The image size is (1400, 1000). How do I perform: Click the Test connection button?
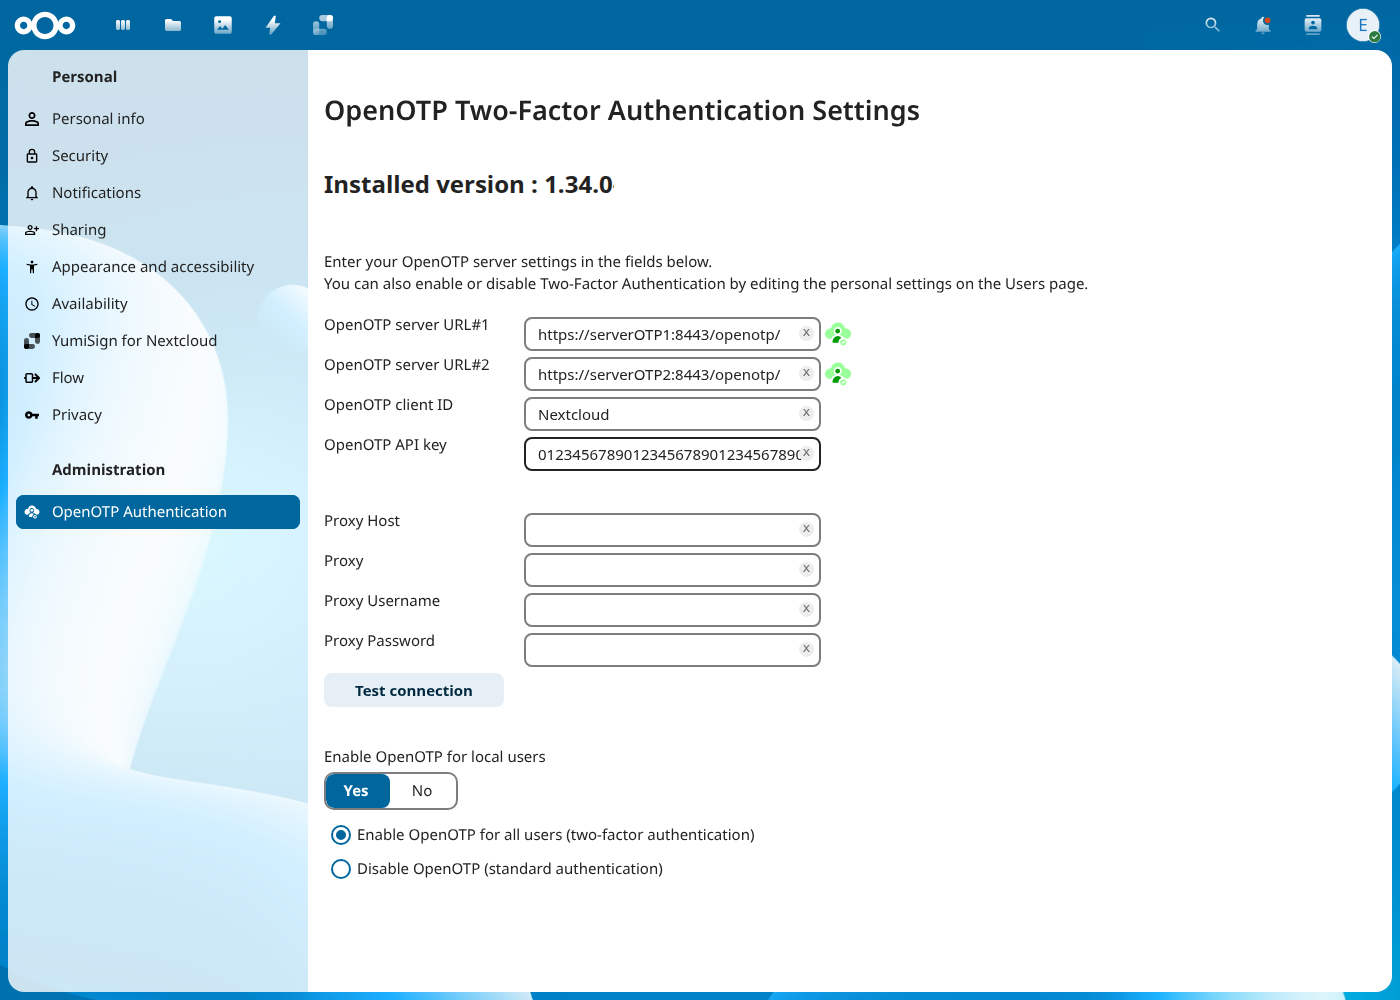(414, 691)
